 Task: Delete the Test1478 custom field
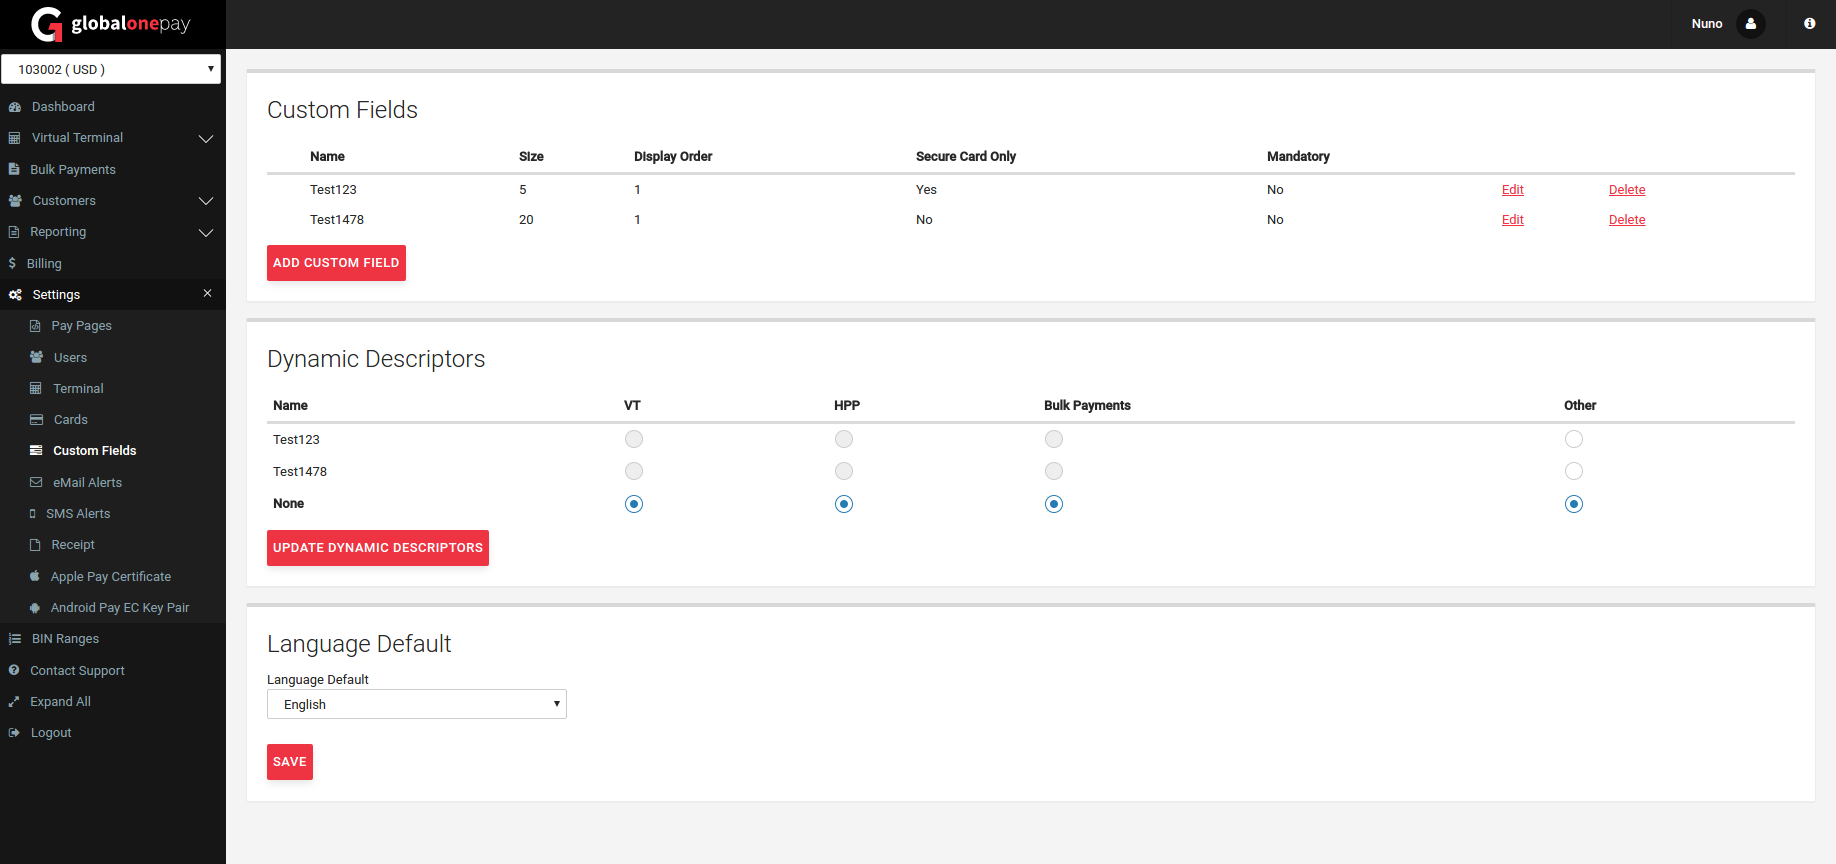point(1627,220)
